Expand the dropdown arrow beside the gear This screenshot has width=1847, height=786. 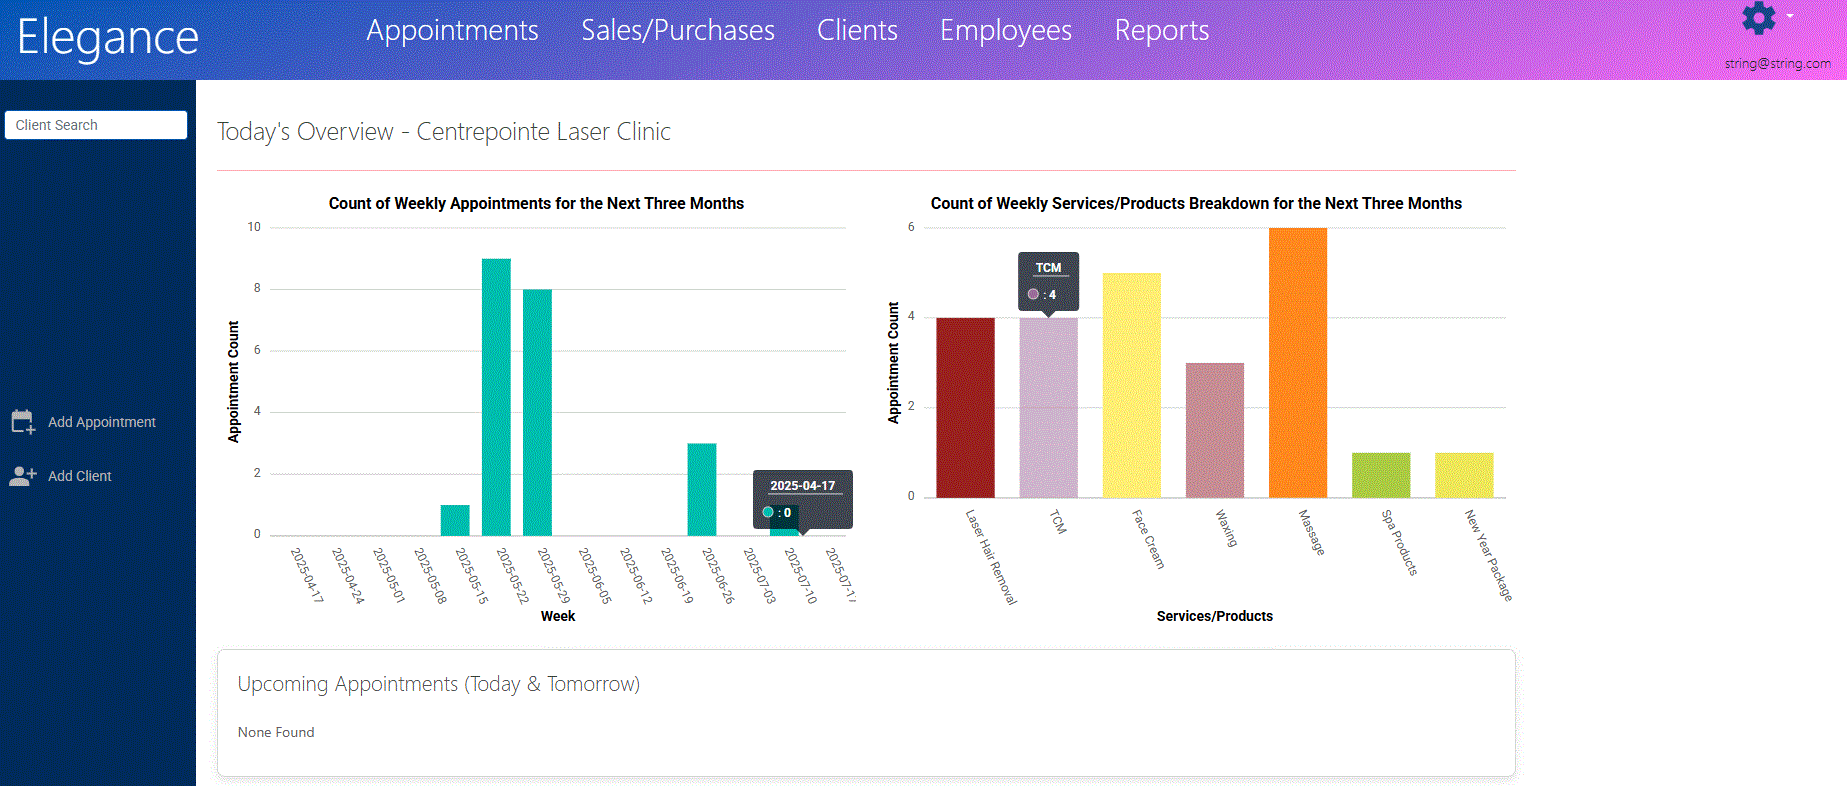pos(1790,16)
